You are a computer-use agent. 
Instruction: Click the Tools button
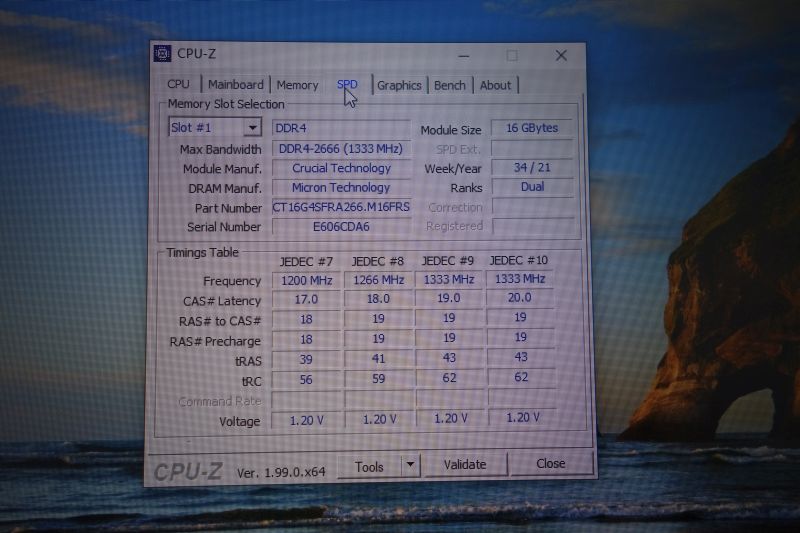(x=369, y=466)
